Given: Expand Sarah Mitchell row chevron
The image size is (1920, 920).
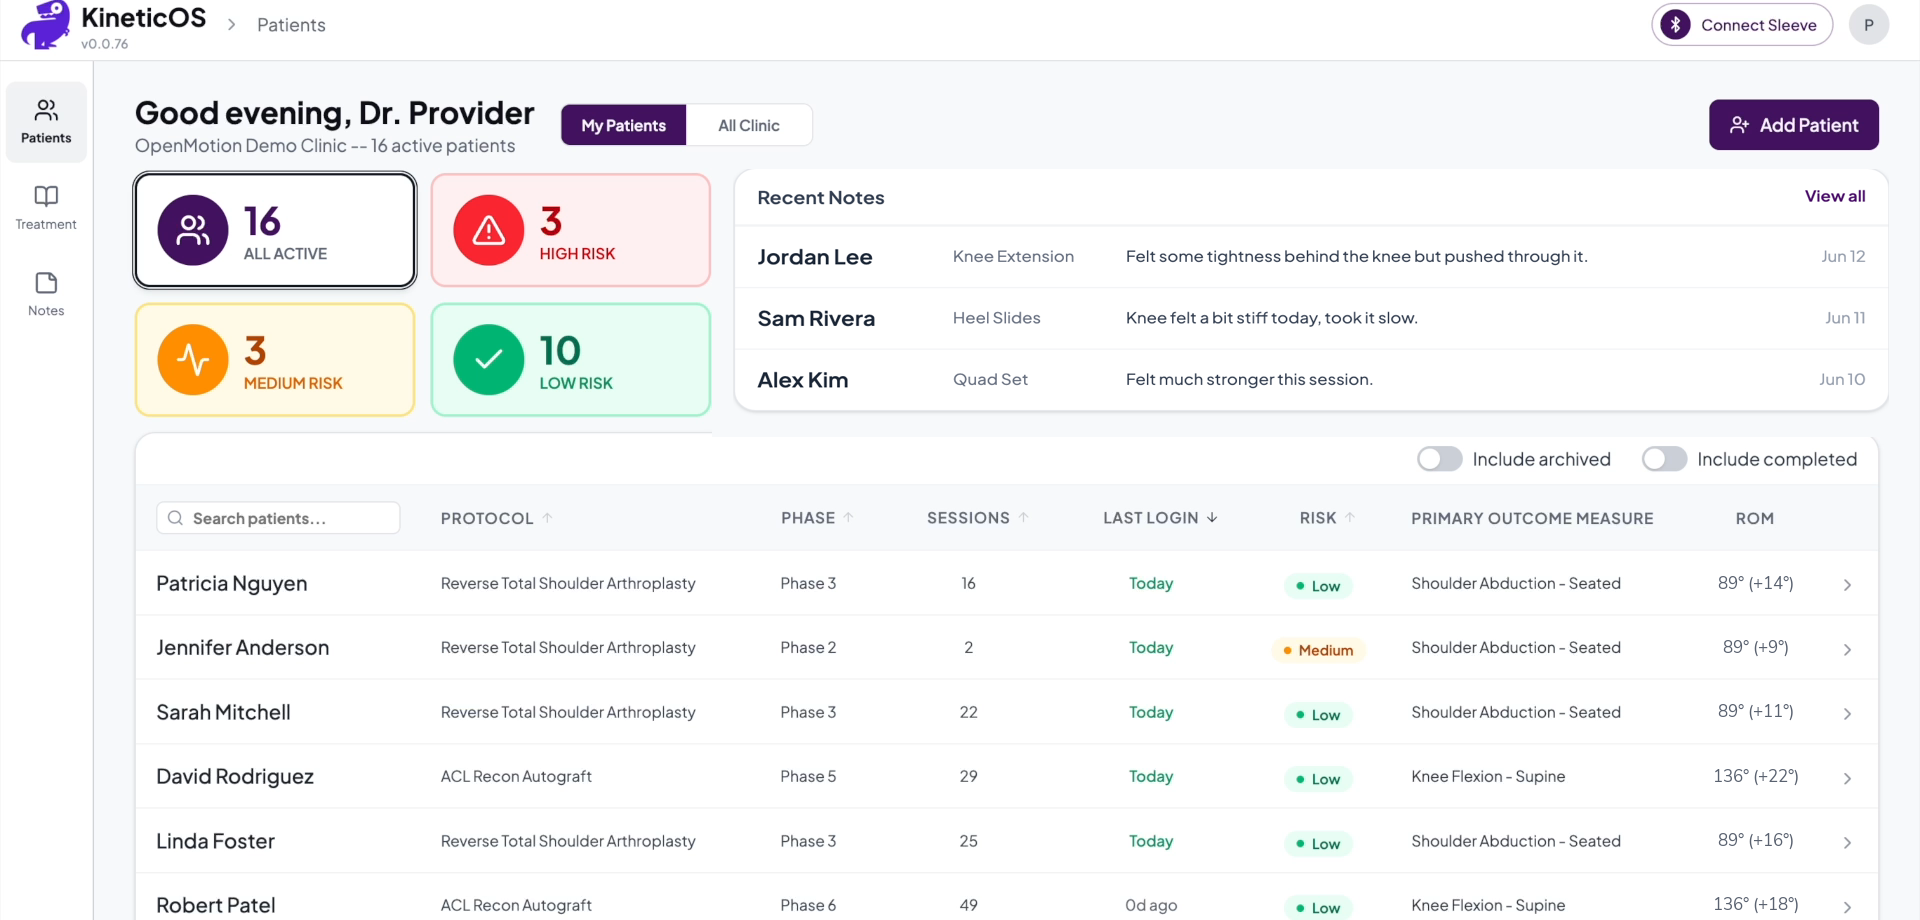Looking at the screenshot, I should coord(1847,714).
